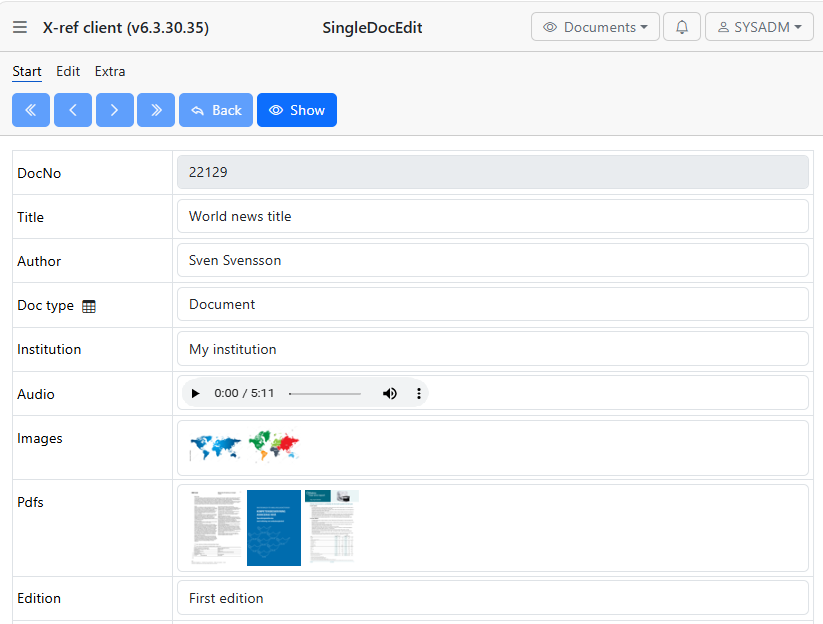The image size is (823, 624).
Task: Seek within the audio progress slider
Action: point(325,394)
